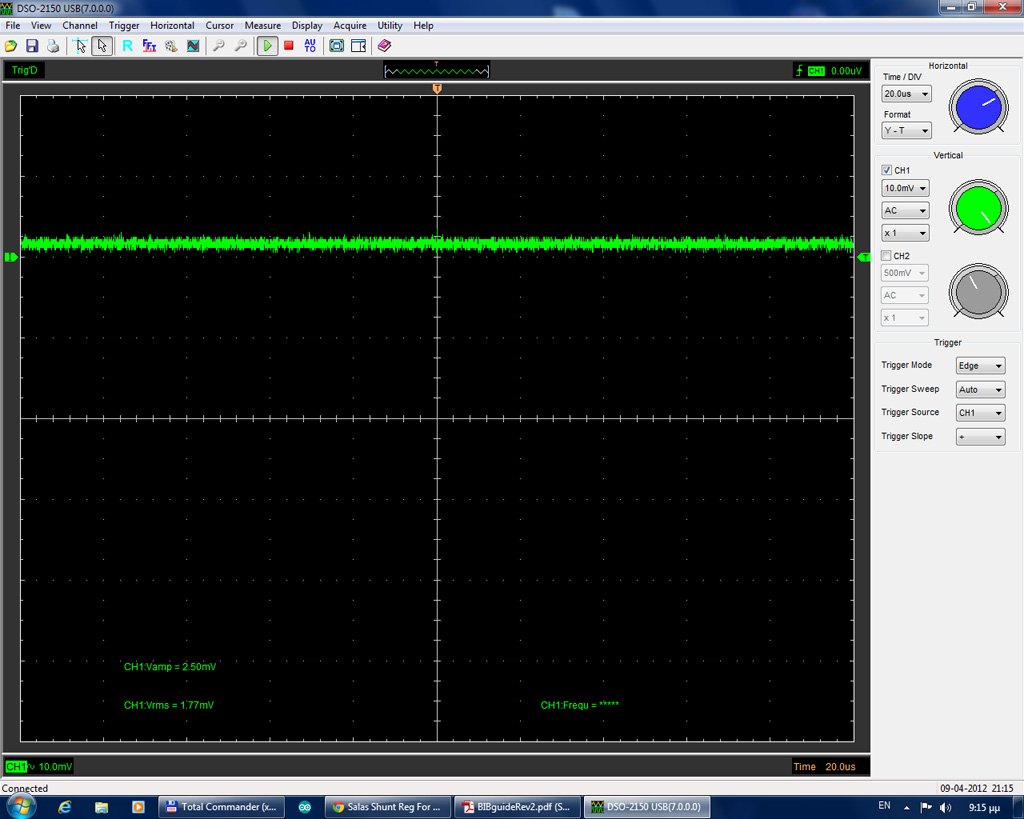Open the Trigger Mode dropdown set to Edge
The height and width of the screenshot is (819, 1024).
pyautogui.click(x=979, y=365)
